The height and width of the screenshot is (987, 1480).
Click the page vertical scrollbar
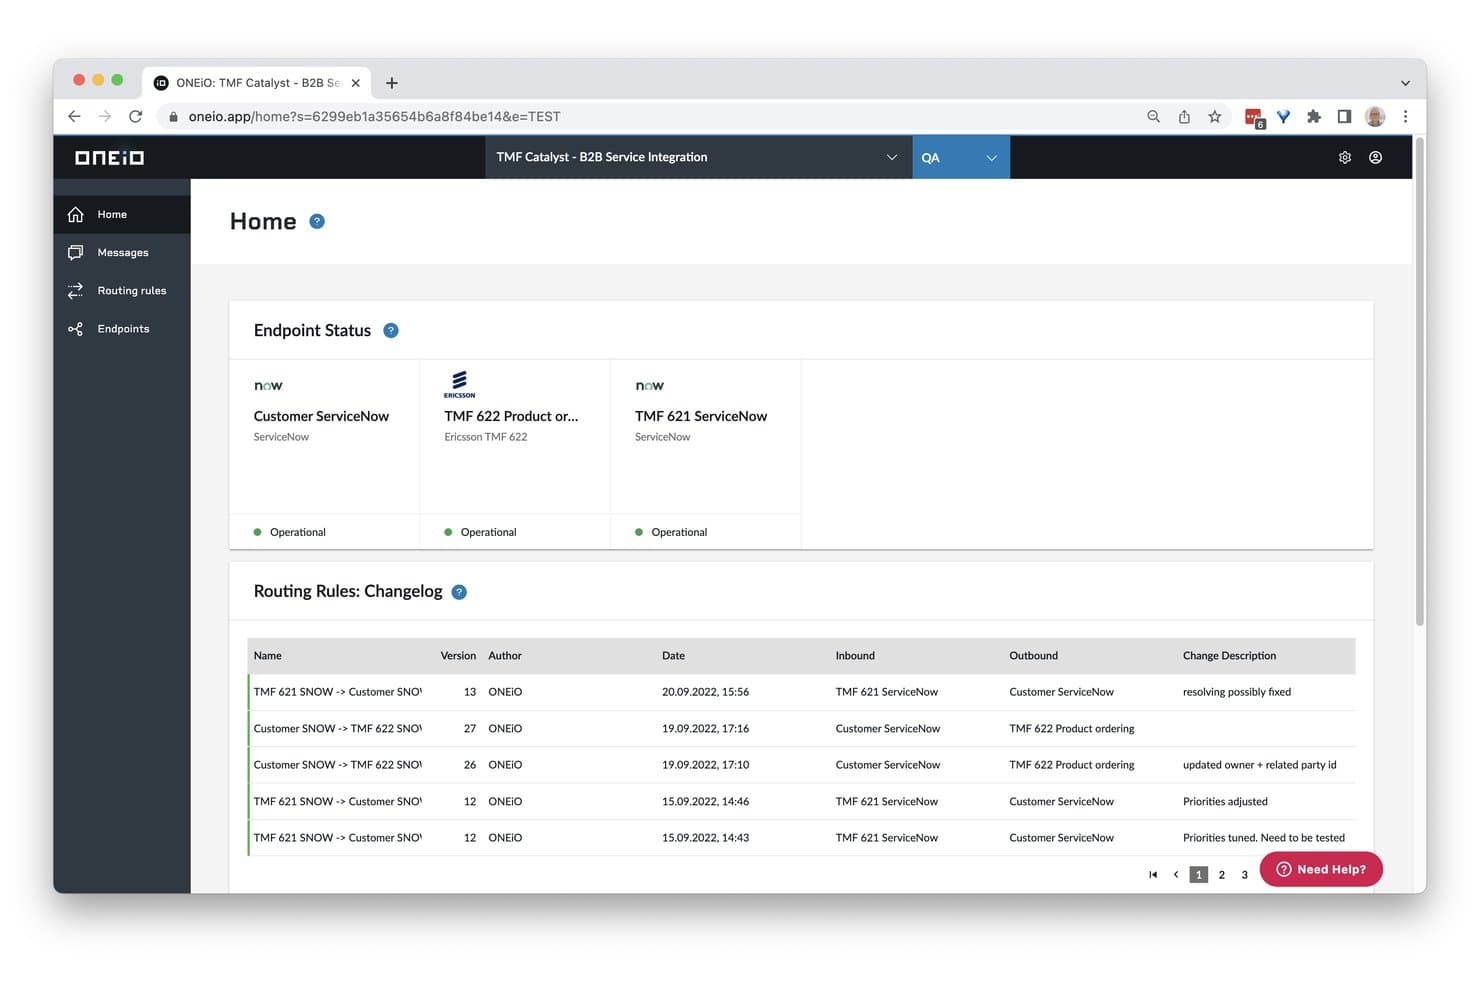1420,382
